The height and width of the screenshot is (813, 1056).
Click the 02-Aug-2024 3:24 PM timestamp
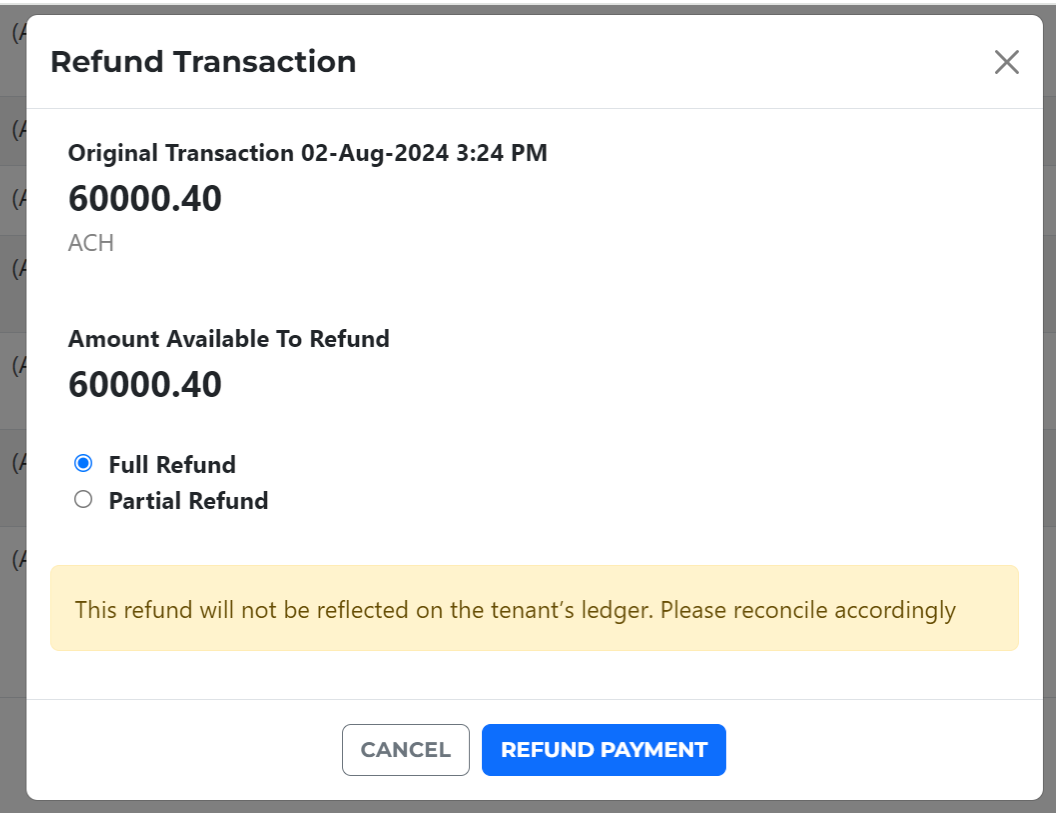tap(424, 153)
